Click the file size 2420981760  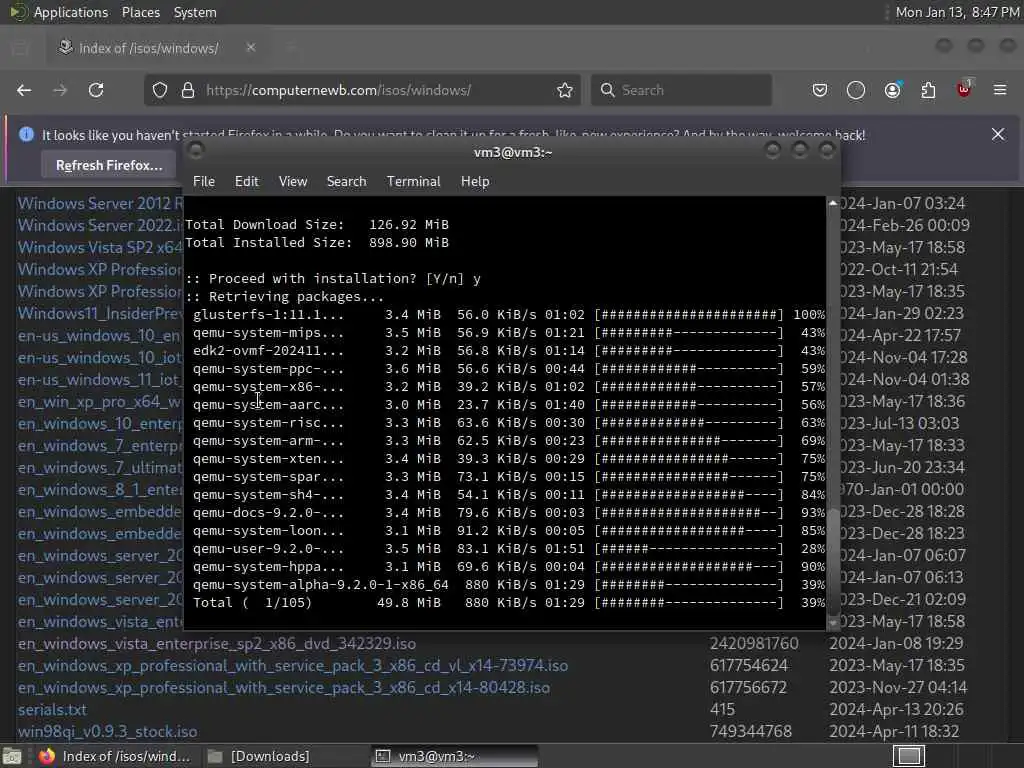tap(754, 644)
